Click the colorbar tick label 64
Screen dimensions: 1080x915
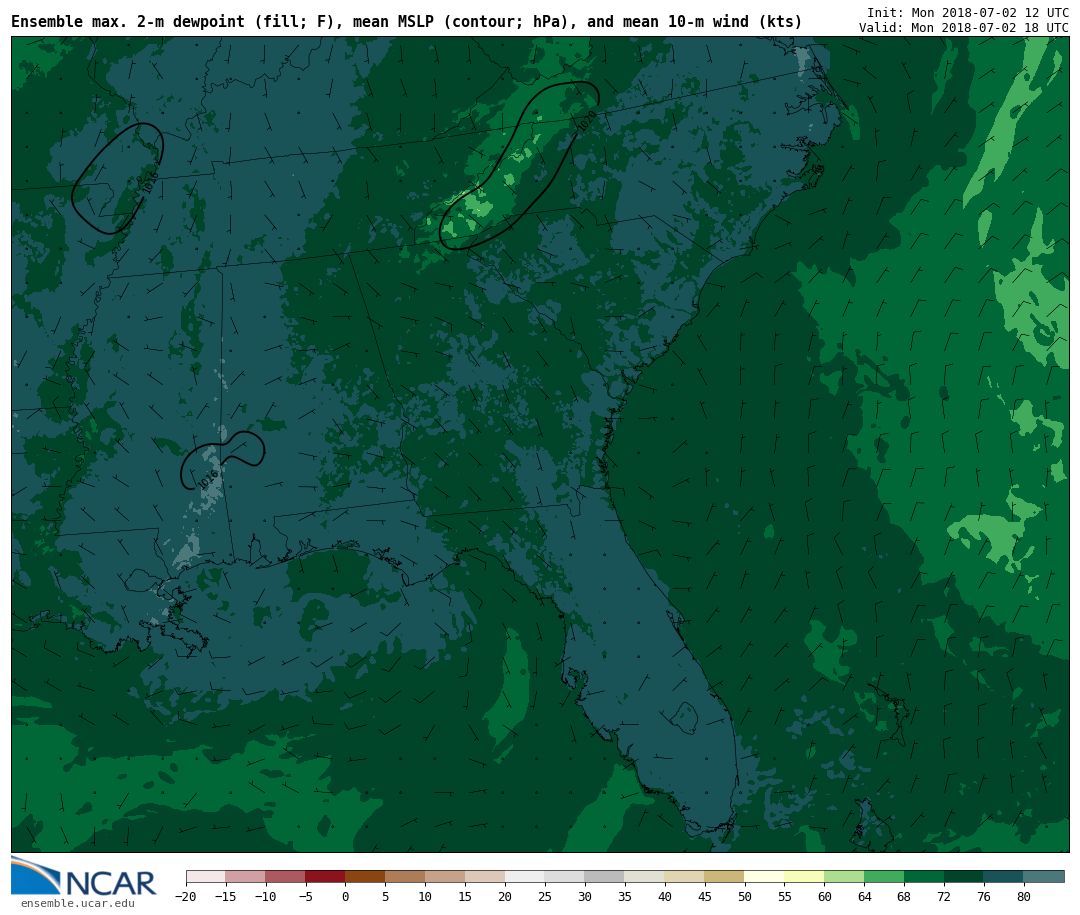pyautogui.click(x=864, y=896)
